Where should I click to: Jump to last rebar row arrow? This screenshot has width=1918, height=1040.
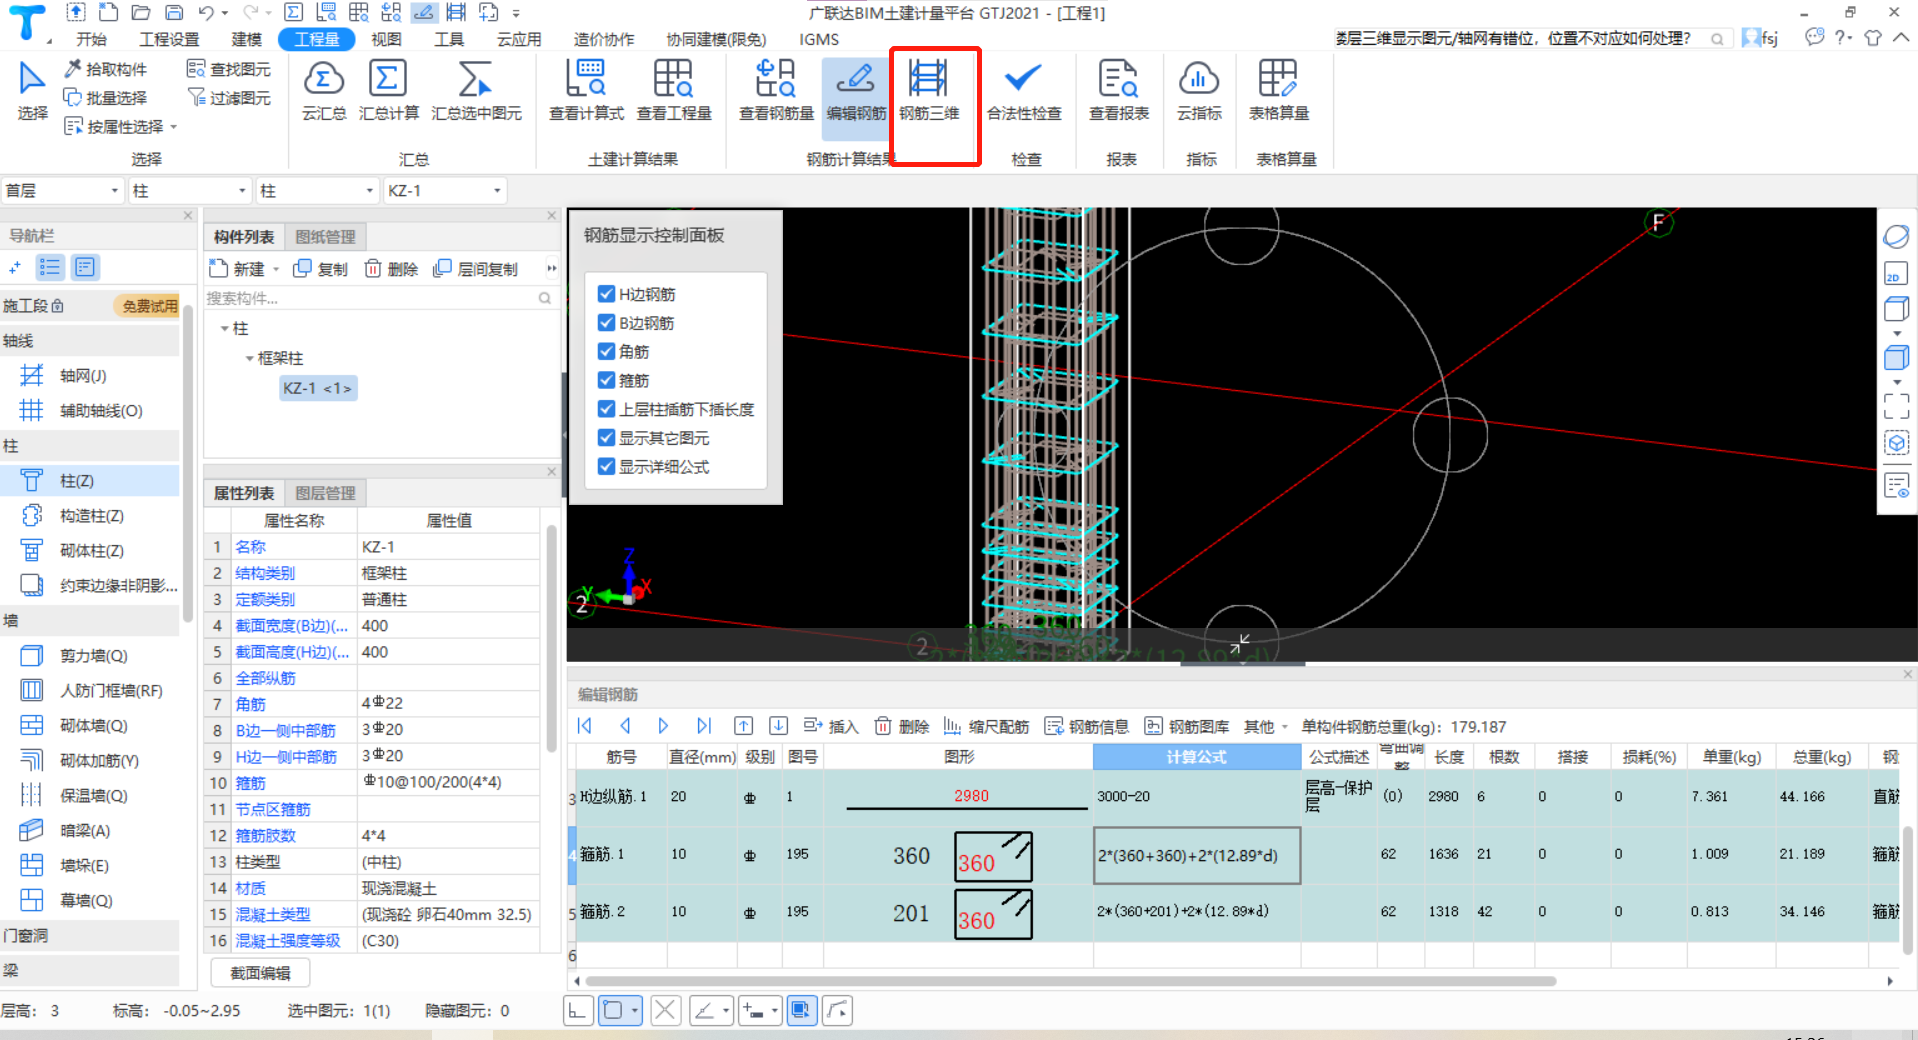(x=704, y=726)
